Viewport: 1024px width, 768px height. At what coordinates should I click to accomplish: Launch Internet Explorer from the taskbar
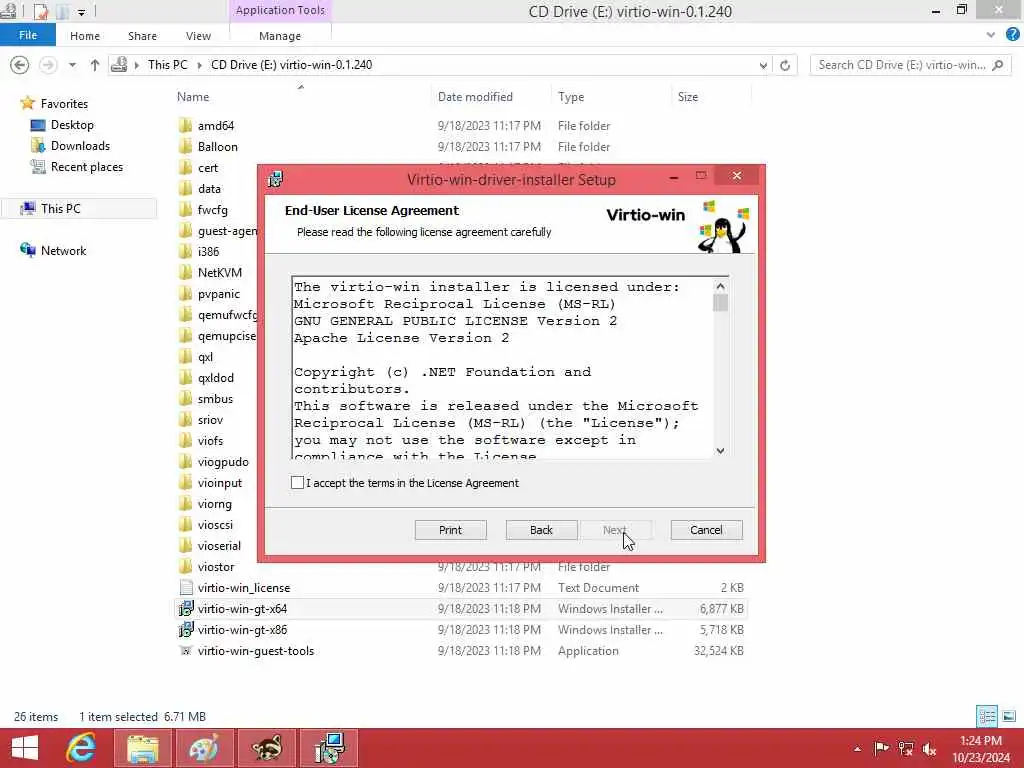point(81,748)
